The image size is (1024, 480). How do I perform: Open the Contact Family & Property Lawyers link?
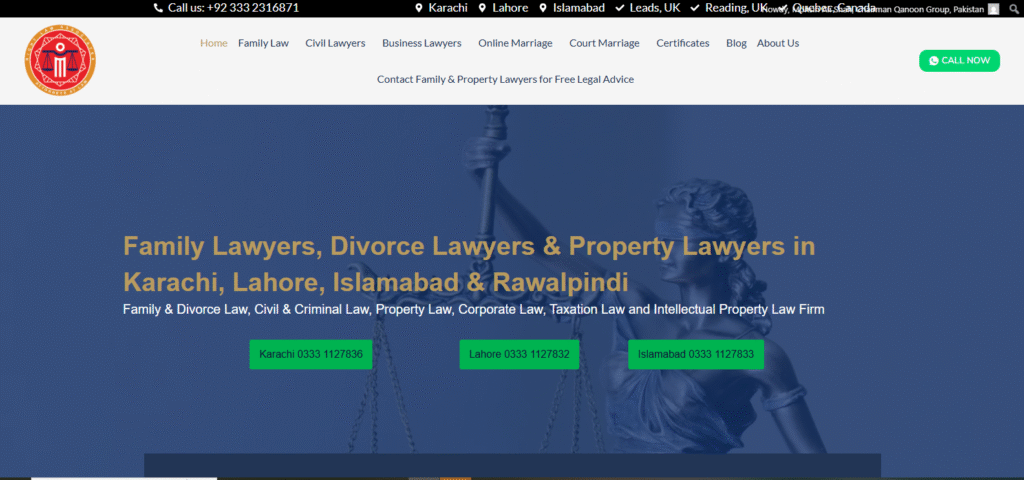505,80
